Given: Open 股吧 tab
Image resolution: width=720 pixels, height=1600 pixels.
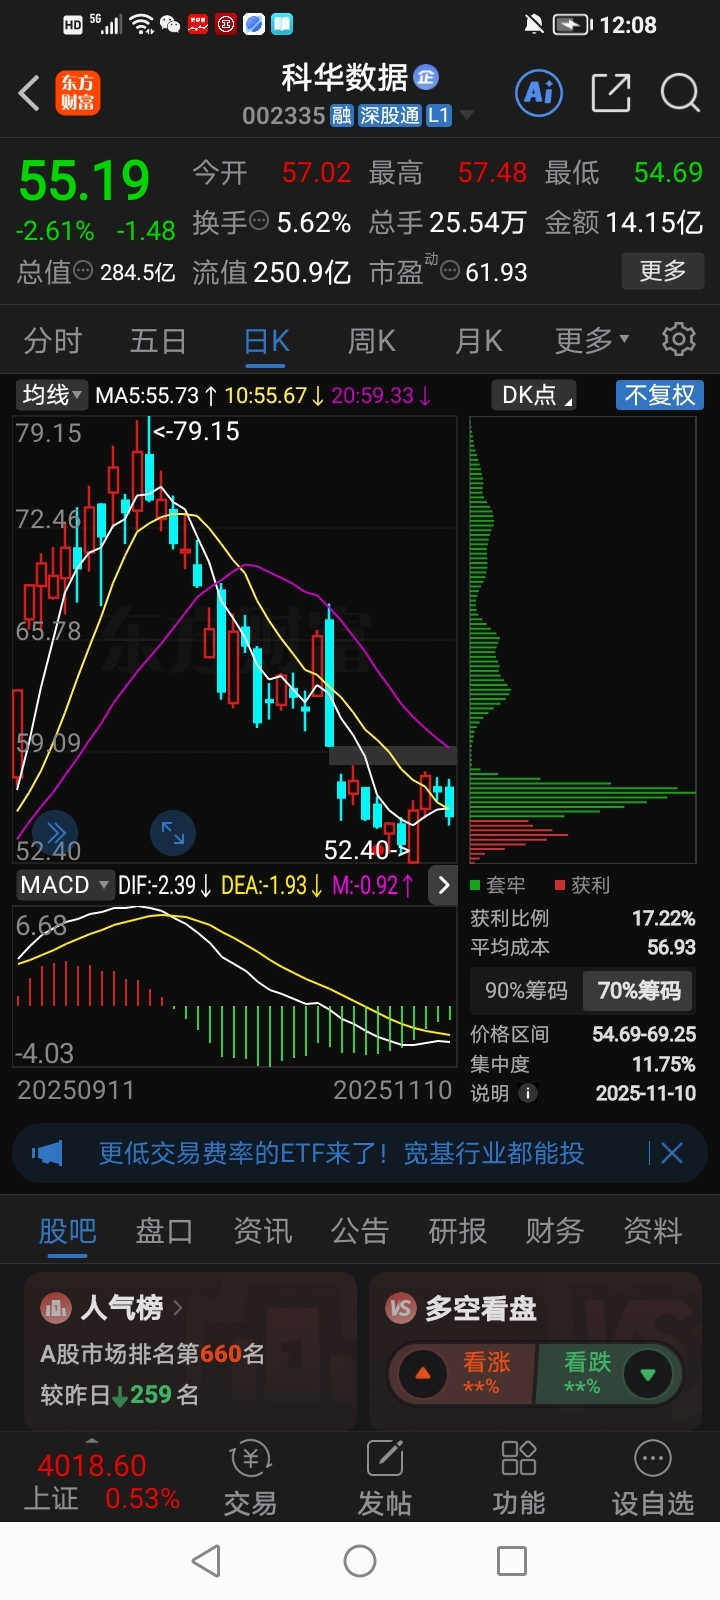Looking at the screenshot, I should pos(67,1231).
